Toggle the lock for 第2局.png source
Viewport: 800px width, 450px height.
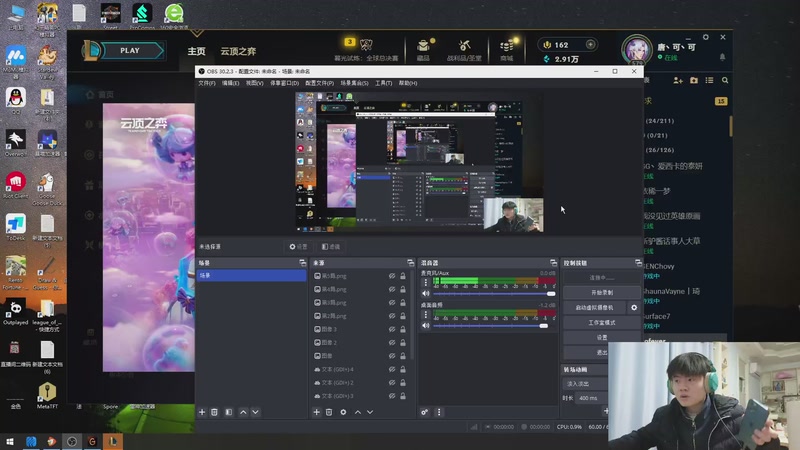403,316
